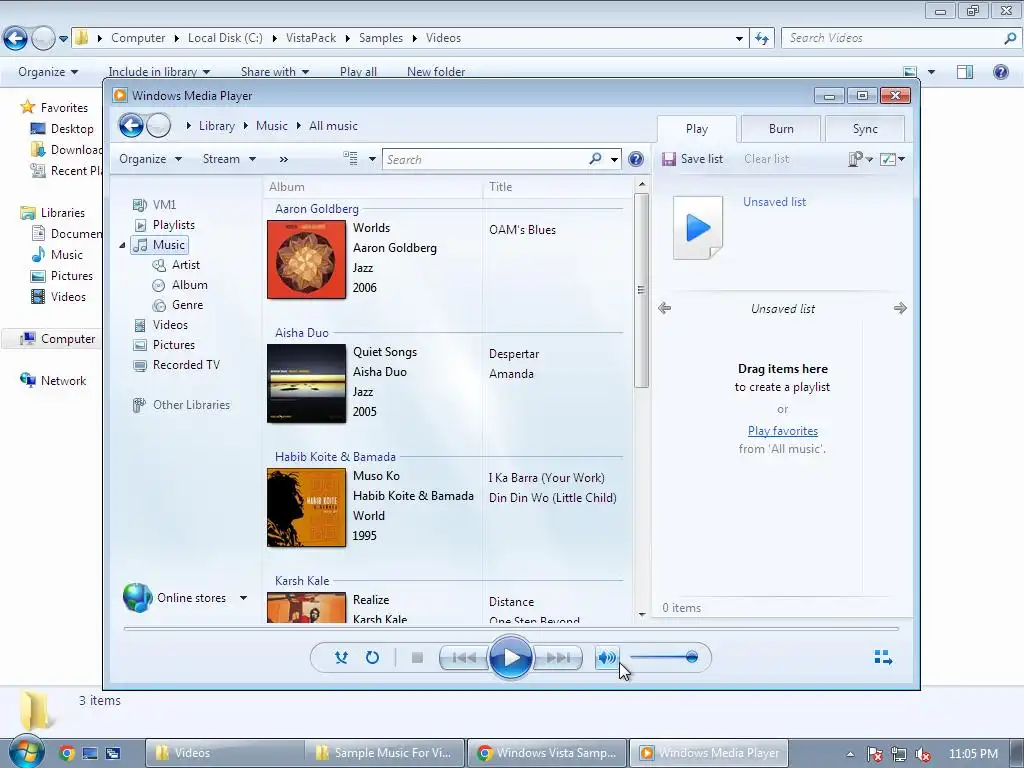This screenshot has height=768, width=1024.
Task: Switch to the Burn tab
Action: tap(781, 129)
